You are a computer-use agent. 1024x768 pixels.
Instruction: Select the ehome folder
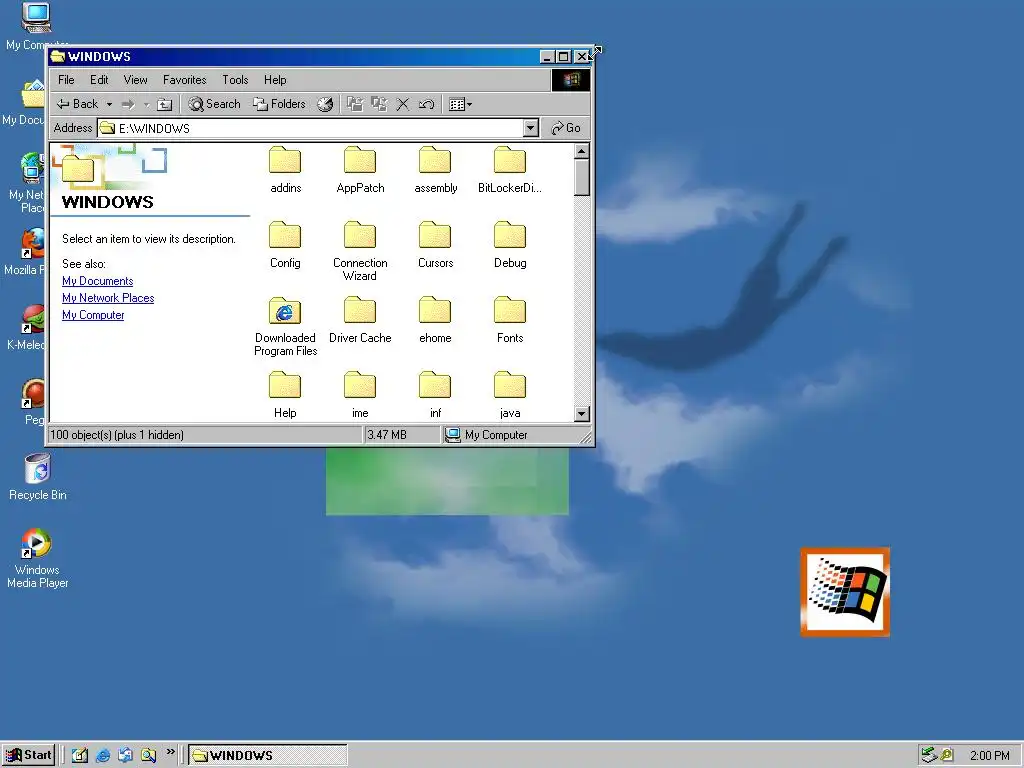coord(436,320)
